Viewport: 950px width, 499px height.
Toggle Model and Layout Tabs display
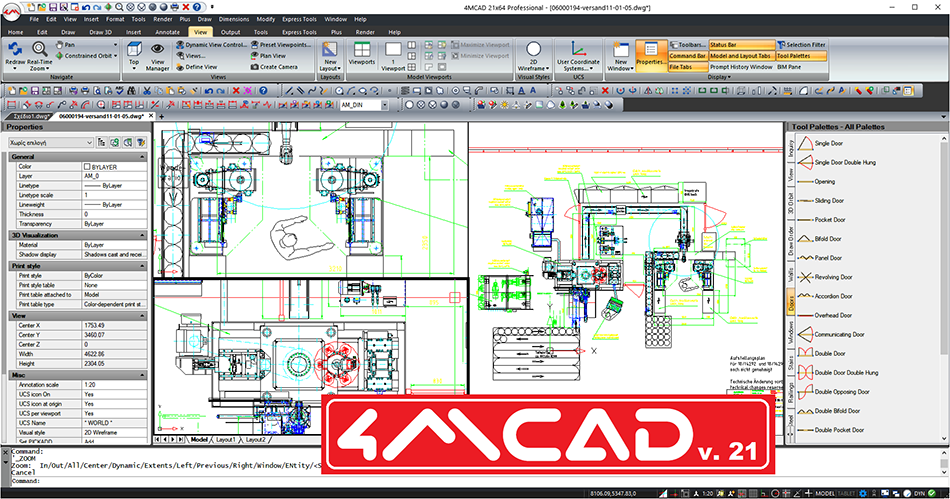742,56
